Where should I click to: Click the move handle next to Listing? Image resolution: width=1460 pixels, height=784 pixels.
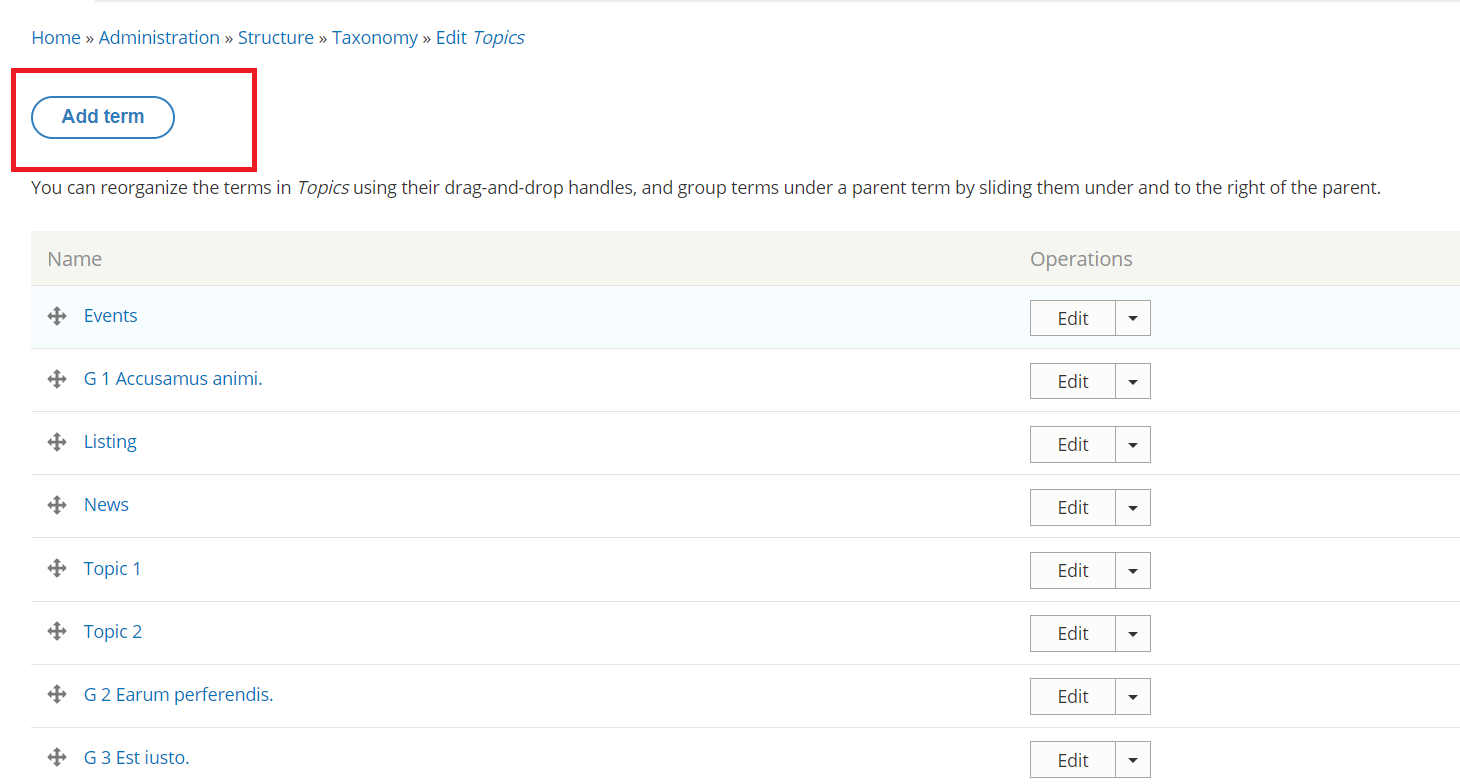click(57, 443)
